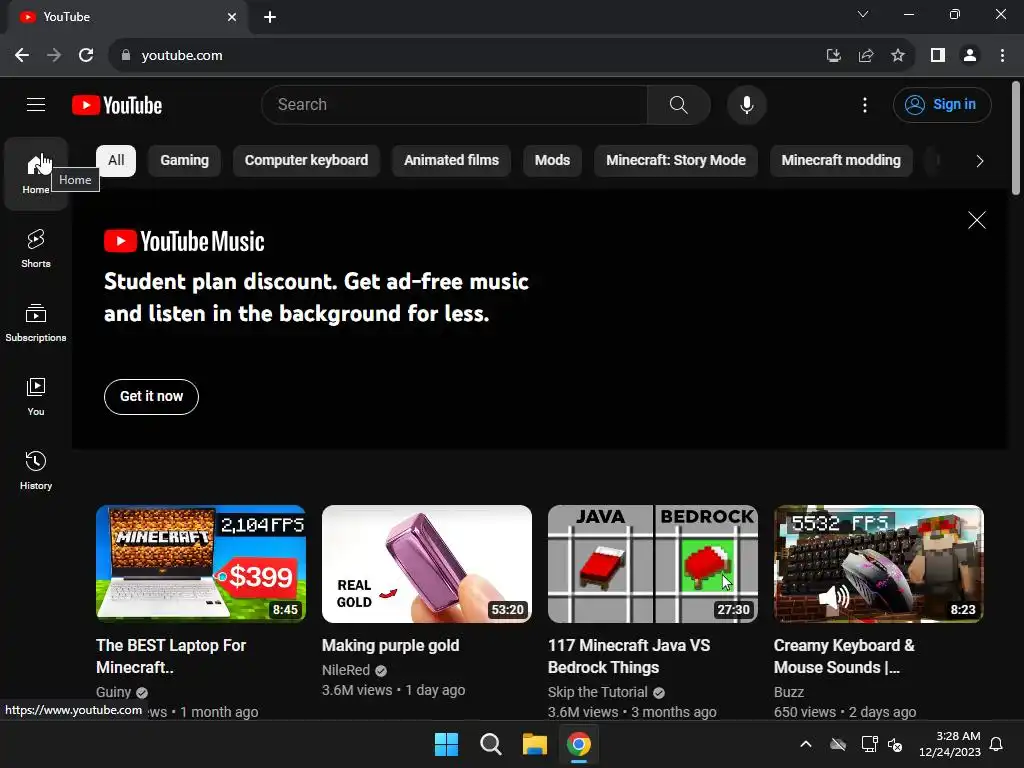
Task: Open the 5532 FPS keyboard thumbnail
Action: click(x=879, y=564)
